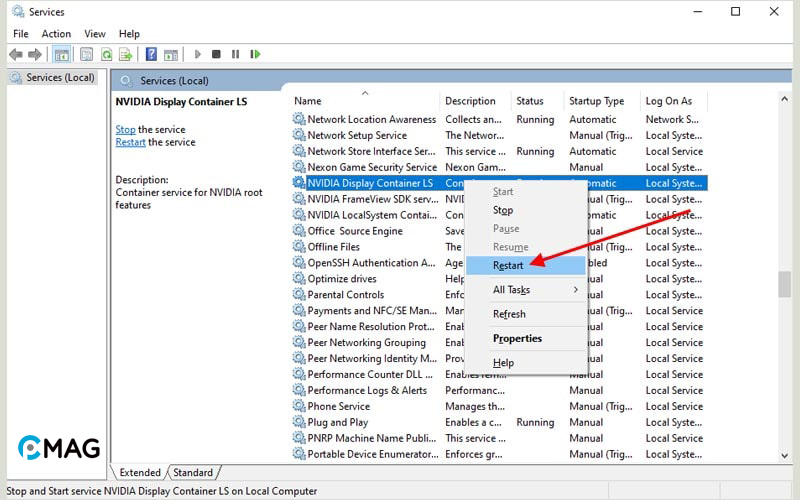This screenshot has width=800, height=500.
Task: Select Portable Device Enumerator row
Action: [499, 454]
